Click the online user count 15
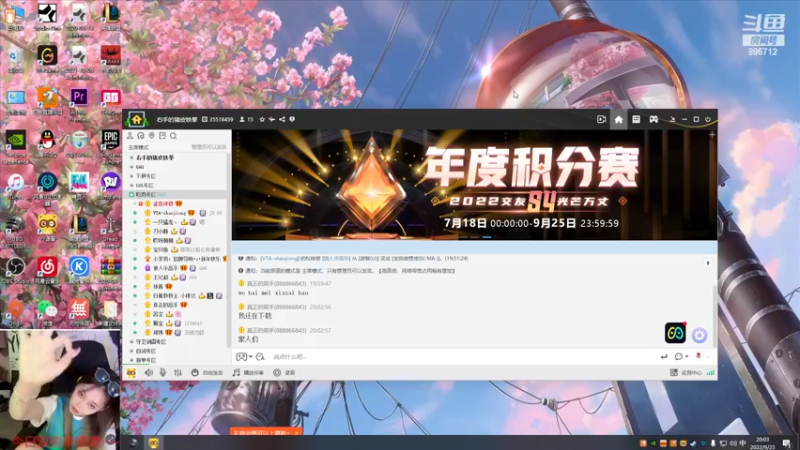Image resolution: width=800 pixels, height=450 pixels. 246,119
